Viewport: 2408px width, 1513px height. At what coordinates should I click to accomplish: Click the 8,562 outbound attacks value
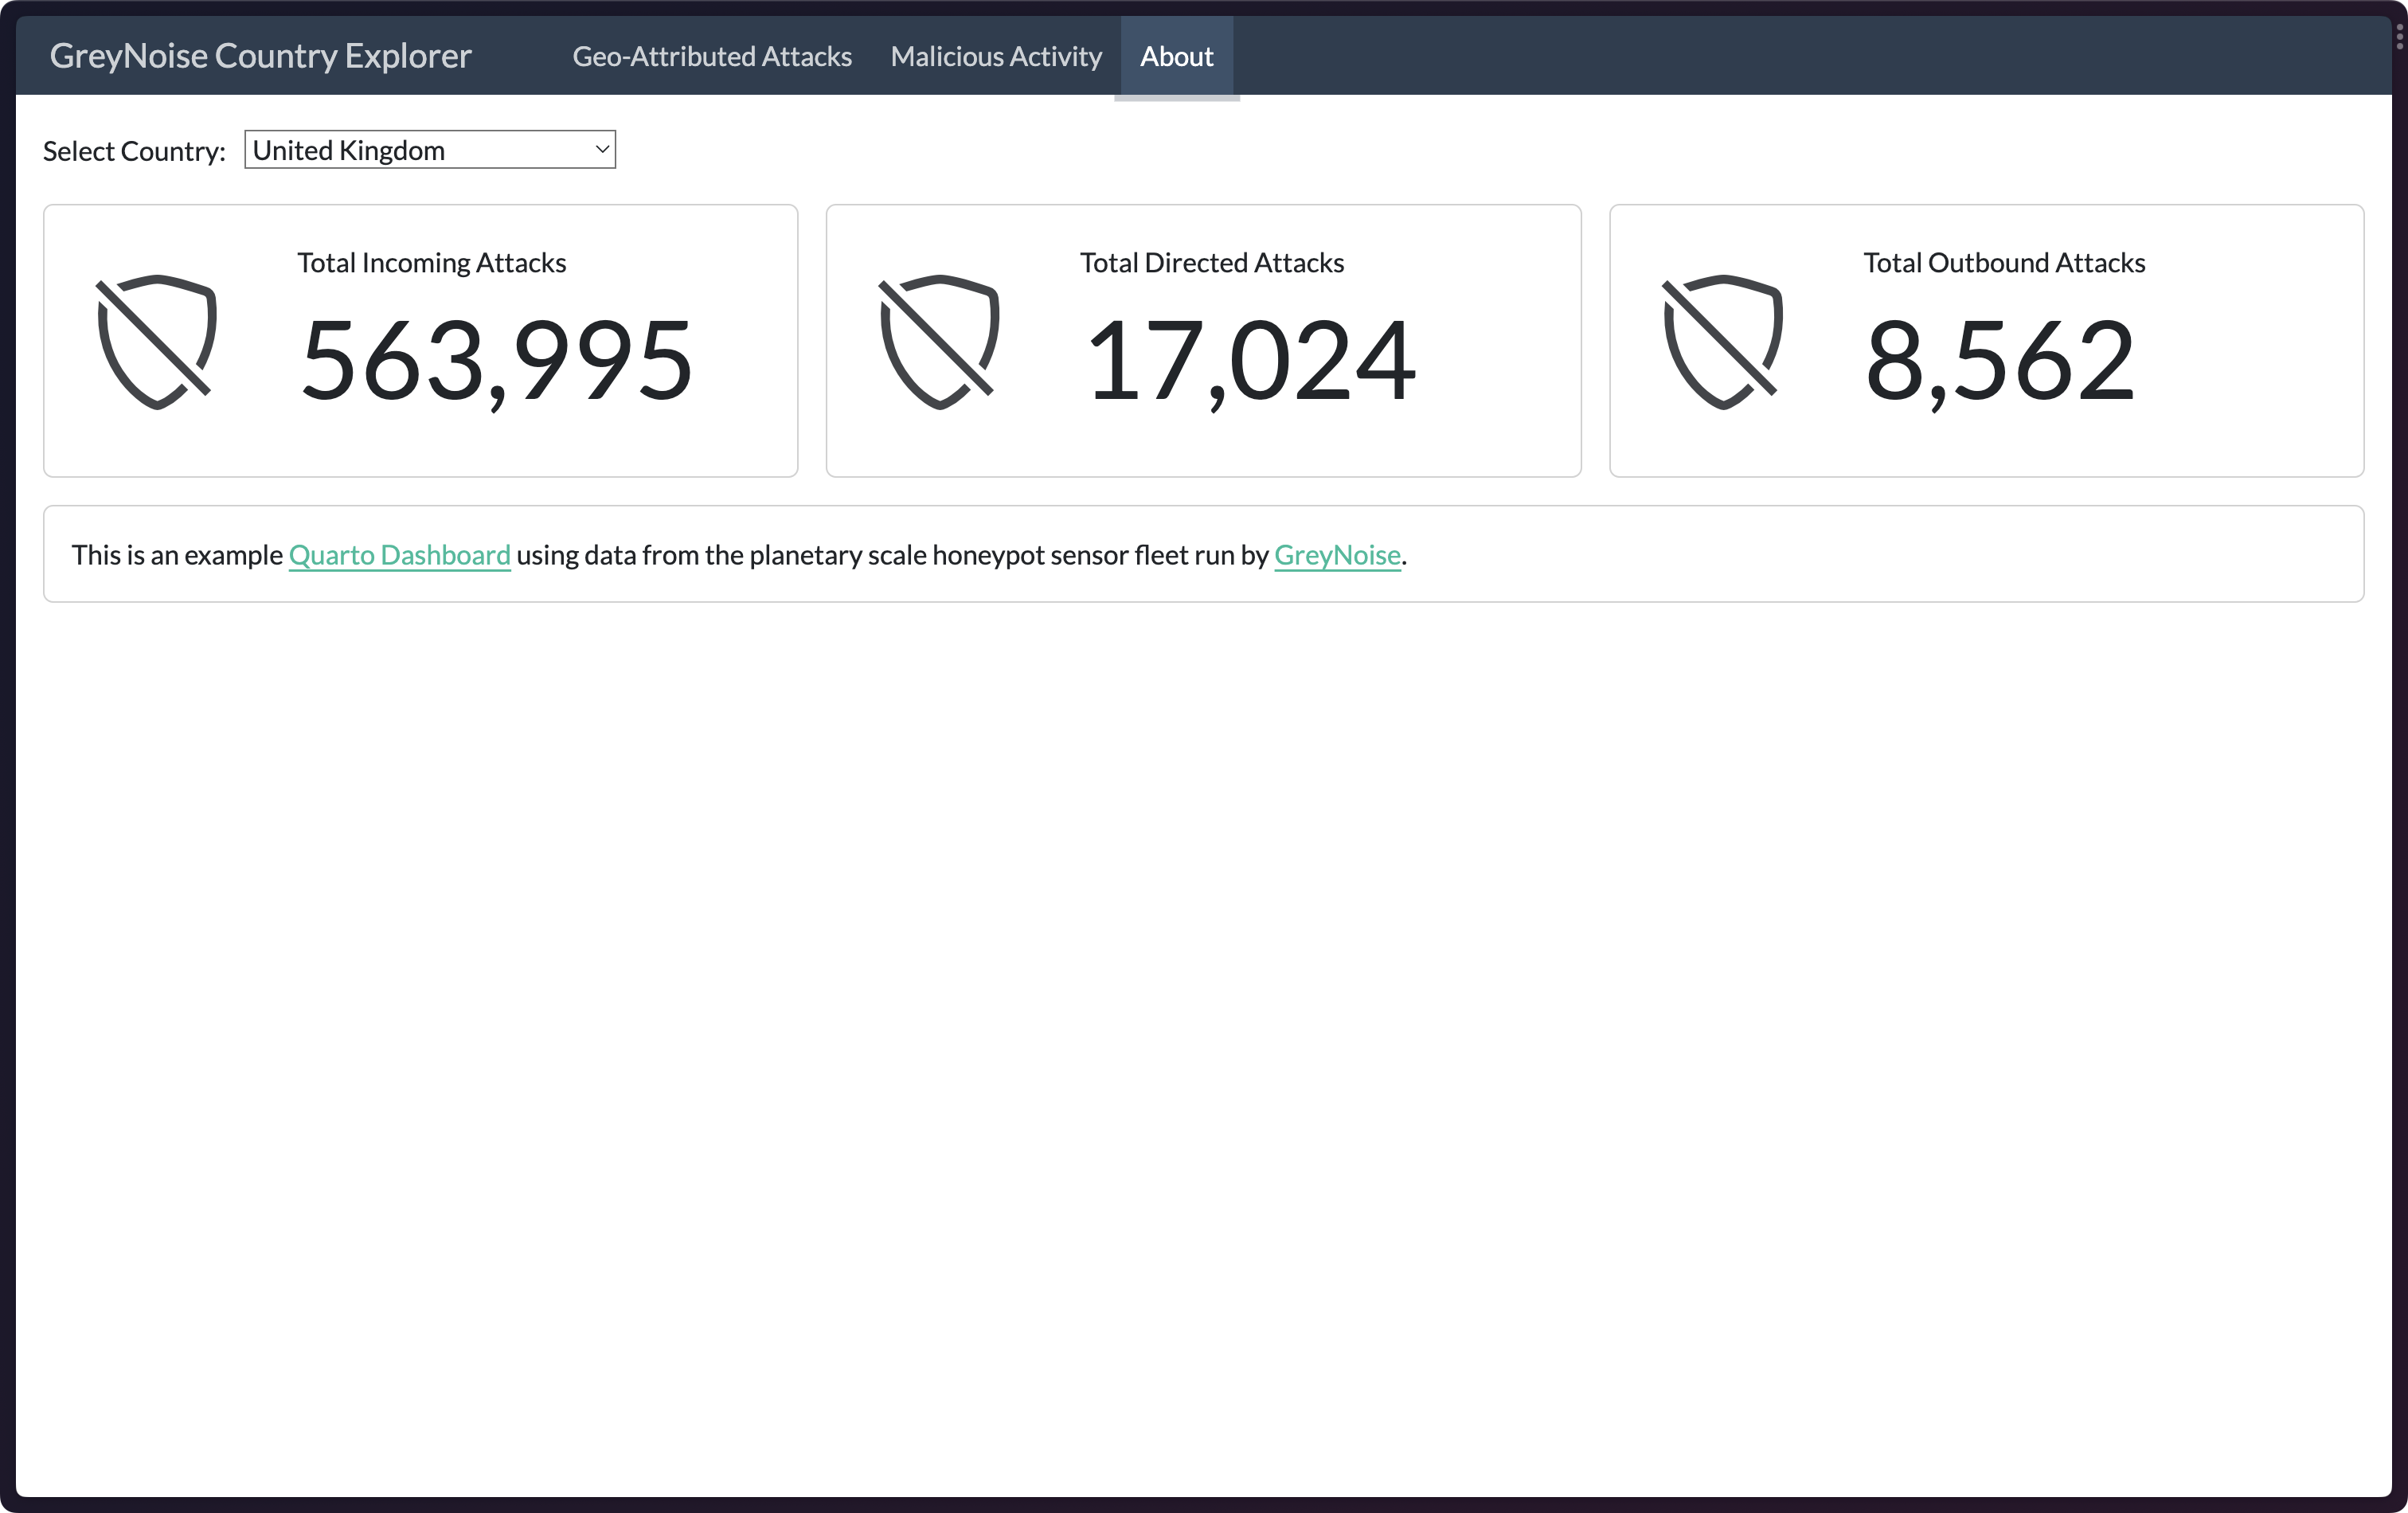click(2000, 360)
